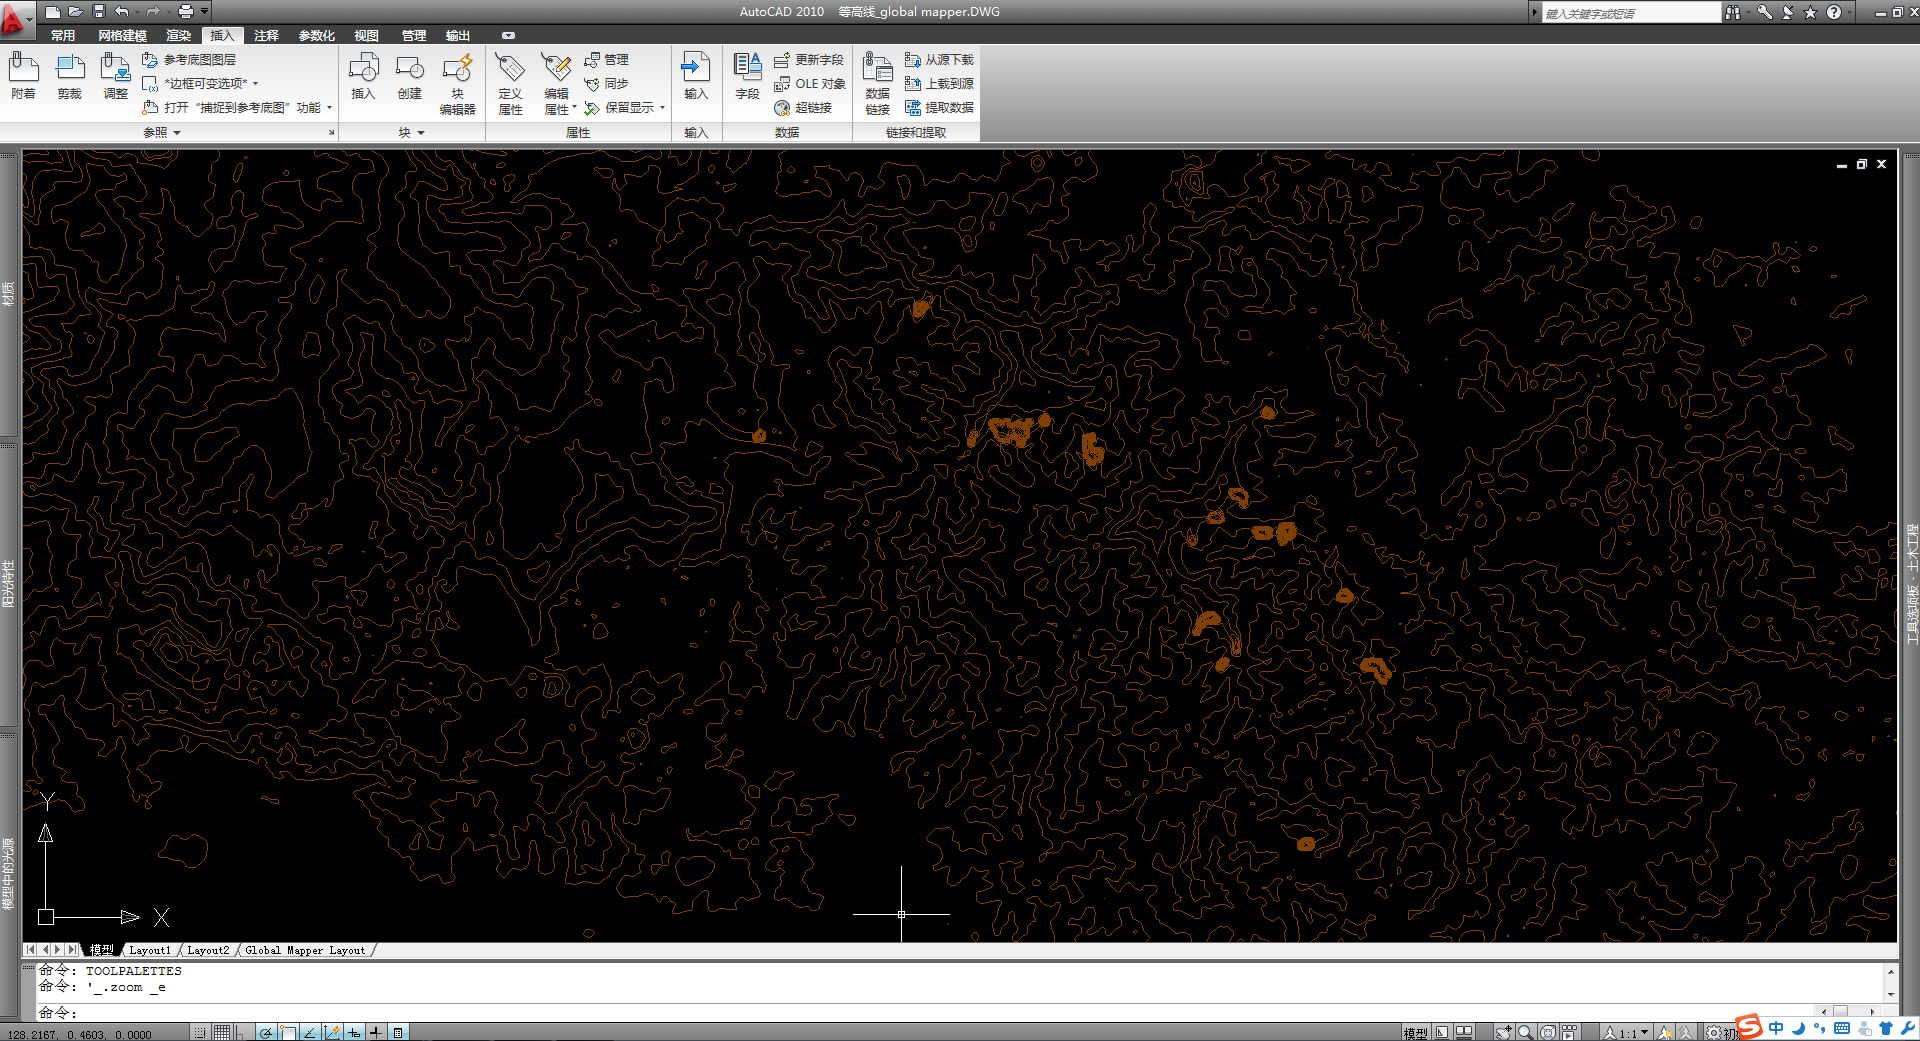Click the Plot/Print icon
Image resolution: width=1920 pixels, height=1041 pixels.
tap(185, 11)
